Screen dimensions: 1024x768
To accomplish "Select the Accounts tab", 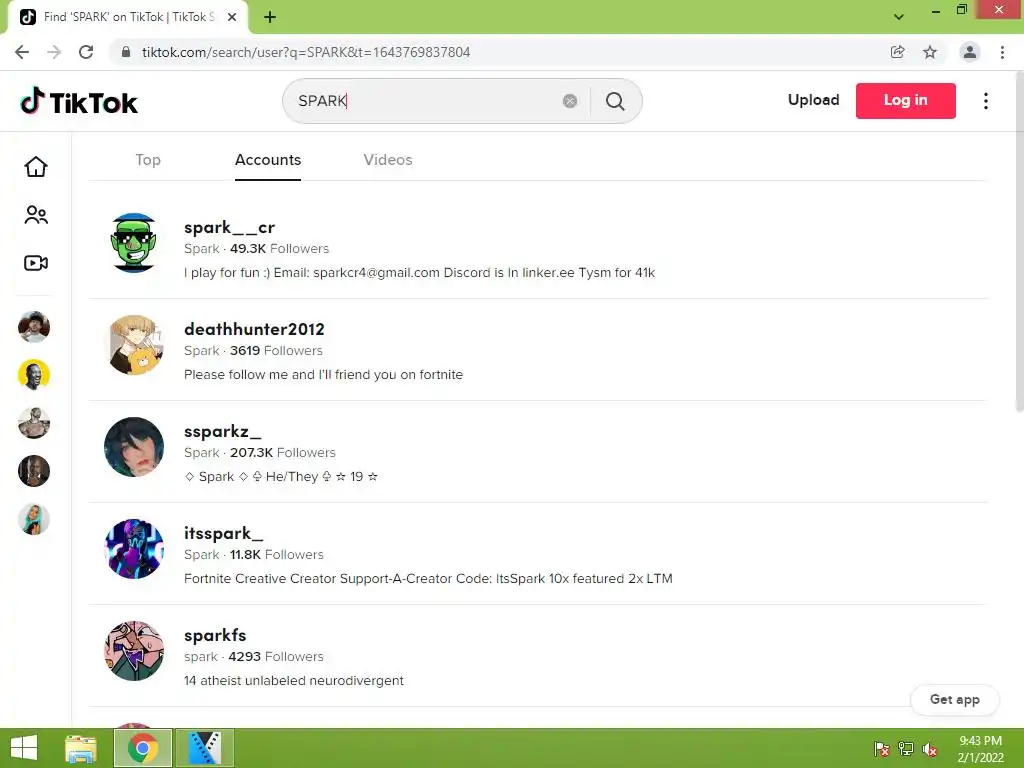I will [x=268, y=160].
